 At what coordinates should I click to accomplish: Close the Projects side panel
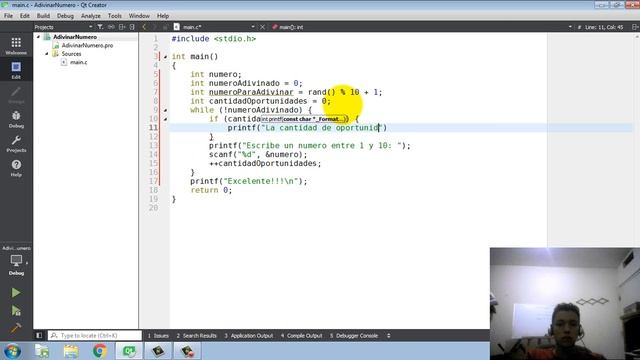(x=132, y=27)
